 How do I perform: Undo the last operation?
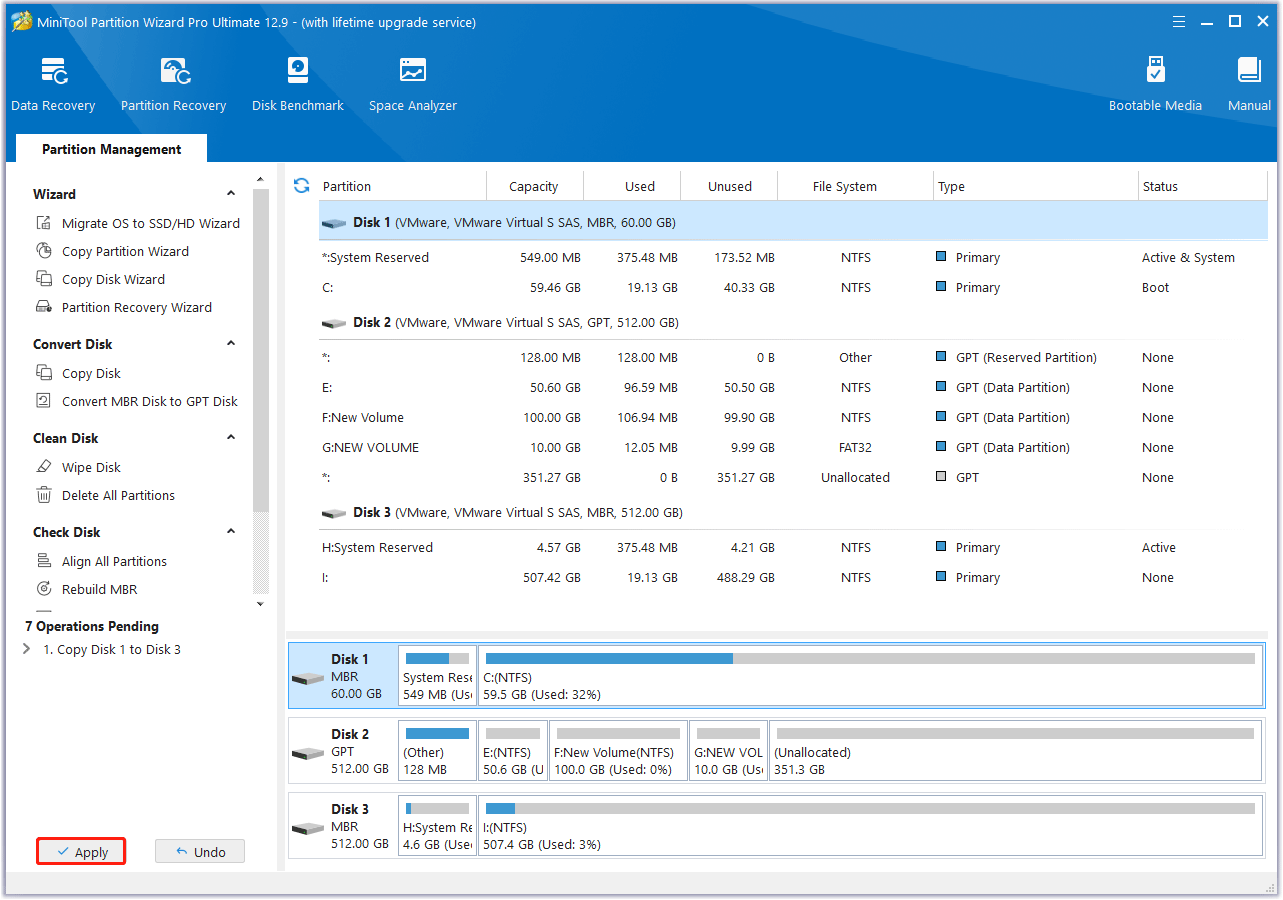[x=200, y=852]
